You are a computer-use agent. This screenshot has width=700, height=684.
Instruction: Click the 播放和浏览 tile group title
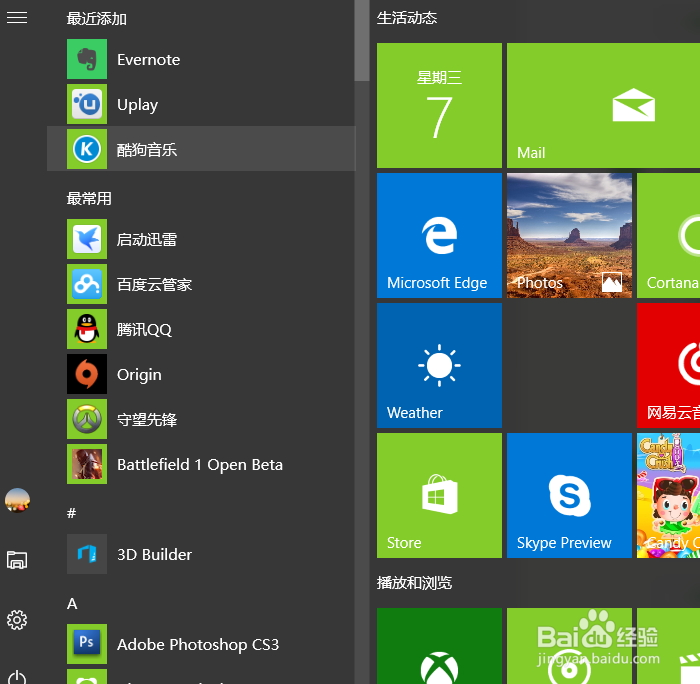[414, 583]
